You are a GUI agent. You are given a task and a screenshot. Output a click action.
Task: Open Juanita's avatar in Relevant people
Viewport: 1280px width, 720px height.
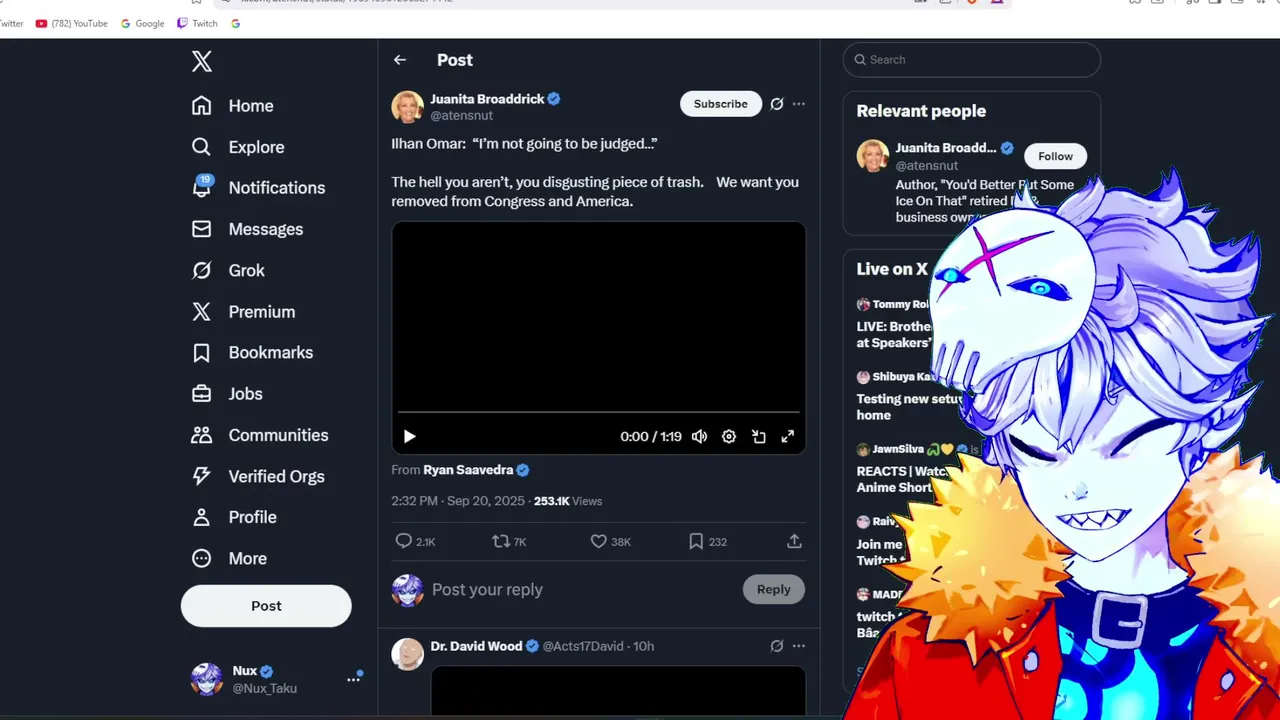pyautogui.click(x=873, y=156)
